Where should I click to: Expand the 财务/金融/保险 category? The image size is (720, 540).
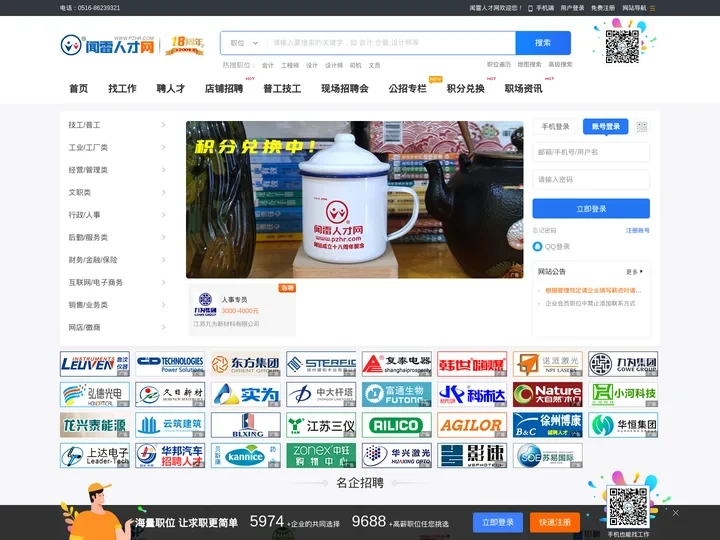(x=117, y=260)
